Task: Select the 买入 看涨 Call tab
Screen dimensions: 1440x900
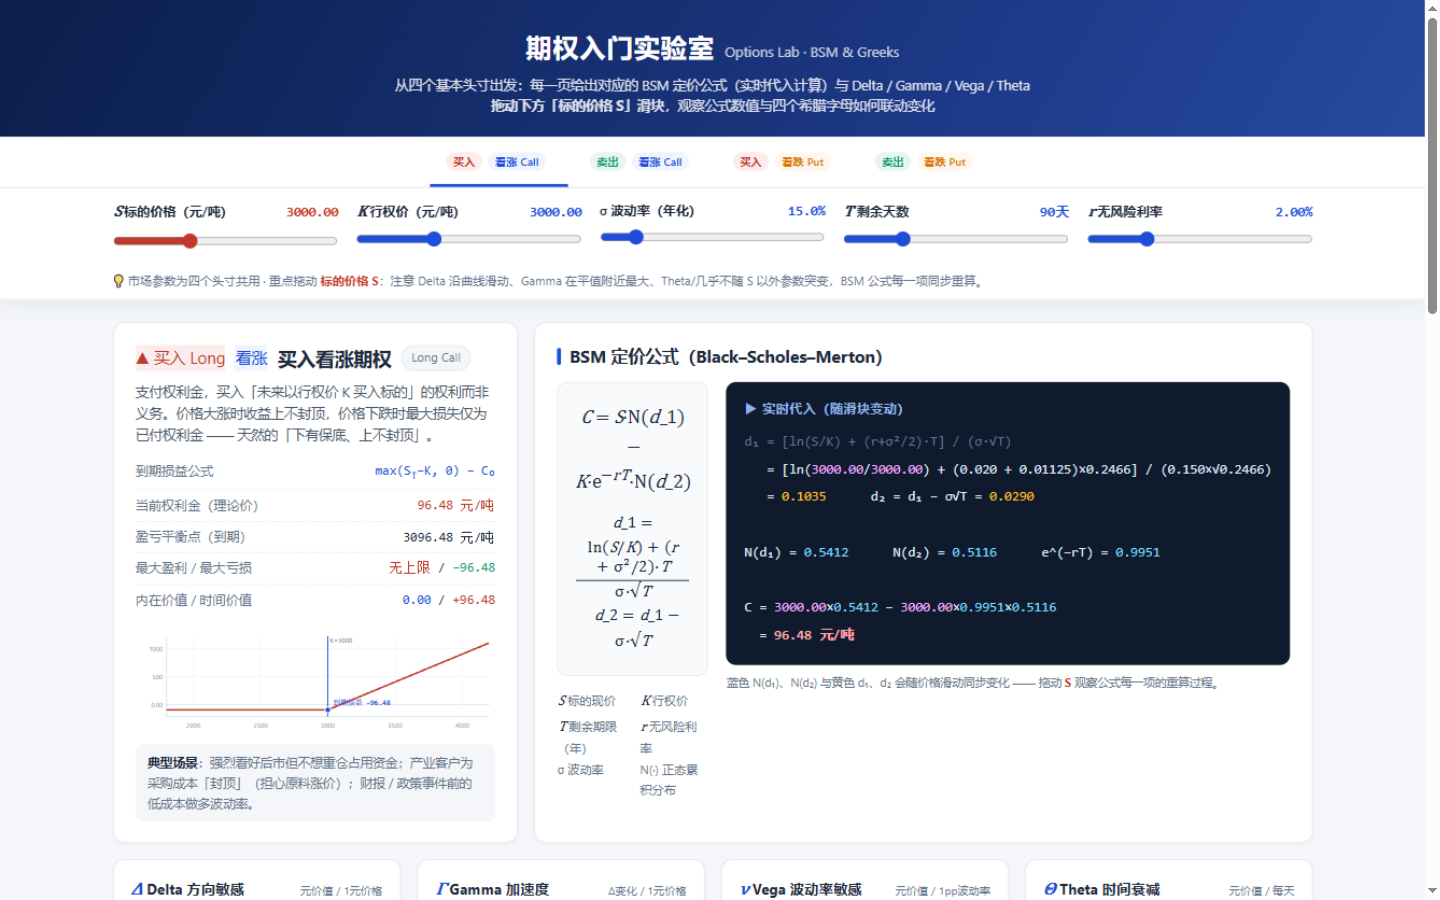Action: 498,162
